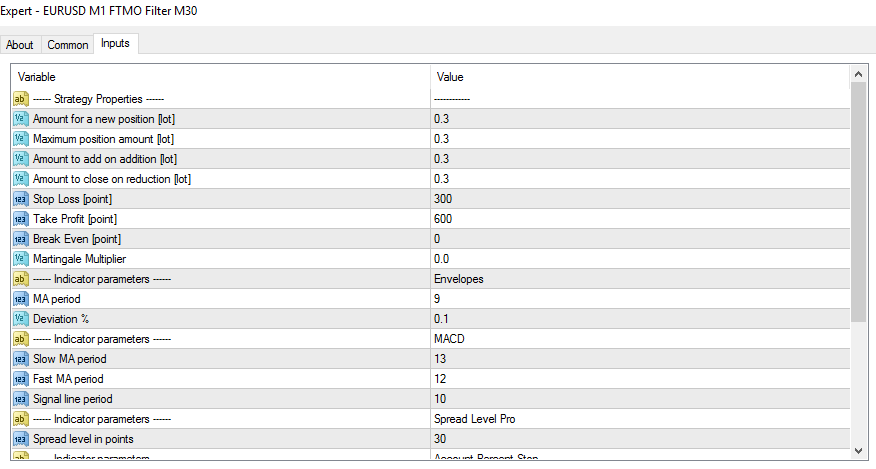Click the Martingale Multiplier row icon
This screenshot has width=876, height=469.
pos(20,259)
